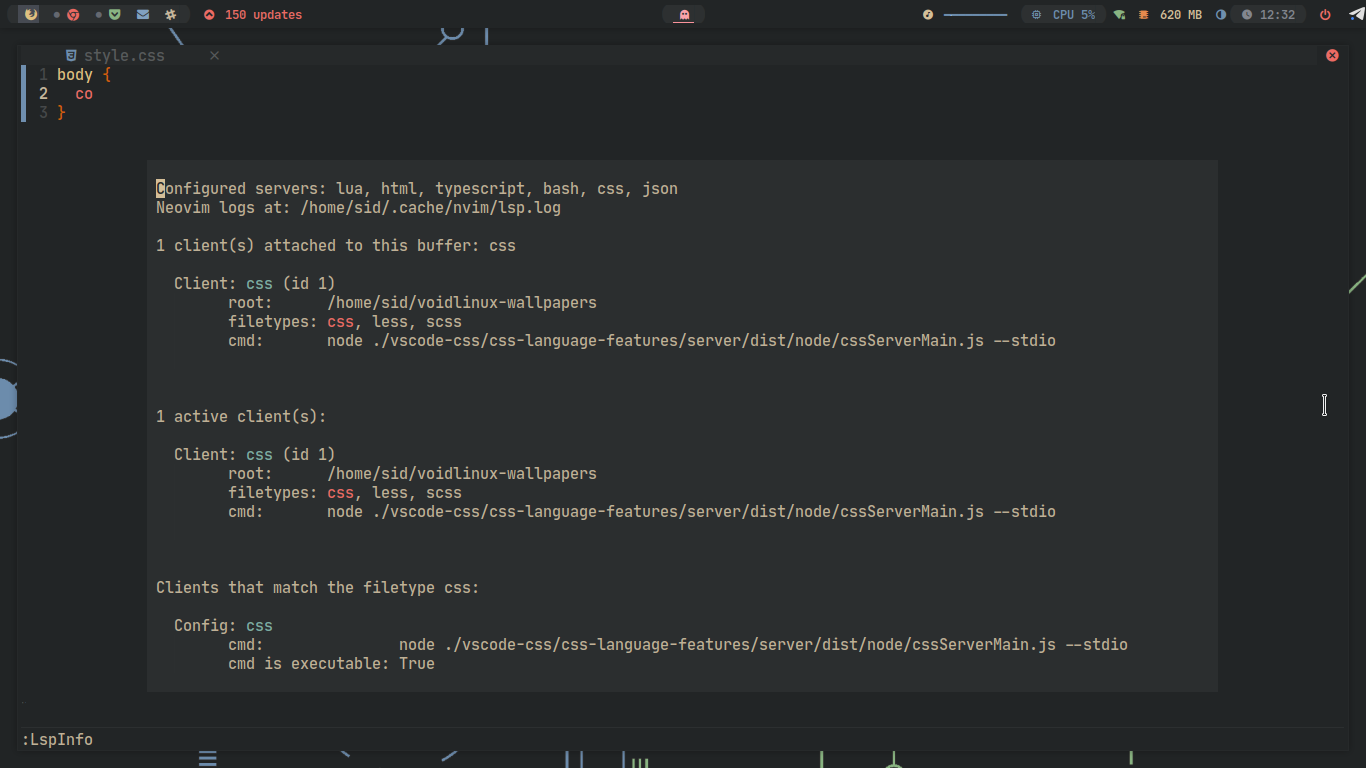Click the power button in the top-right corner
Screen dimensions: 1366x768
1325,14
